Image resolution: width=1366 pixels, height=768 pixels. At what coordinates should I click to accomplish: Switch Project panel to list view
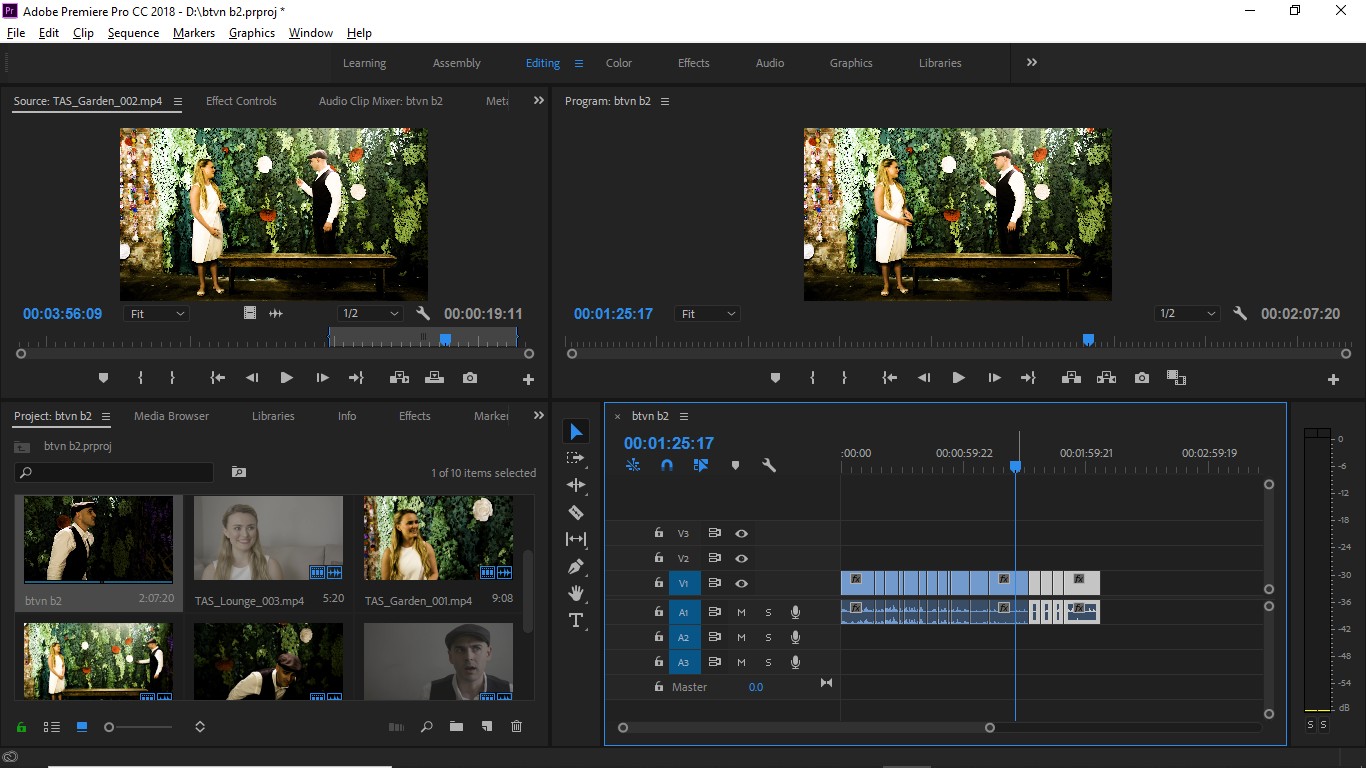(52, 727)
